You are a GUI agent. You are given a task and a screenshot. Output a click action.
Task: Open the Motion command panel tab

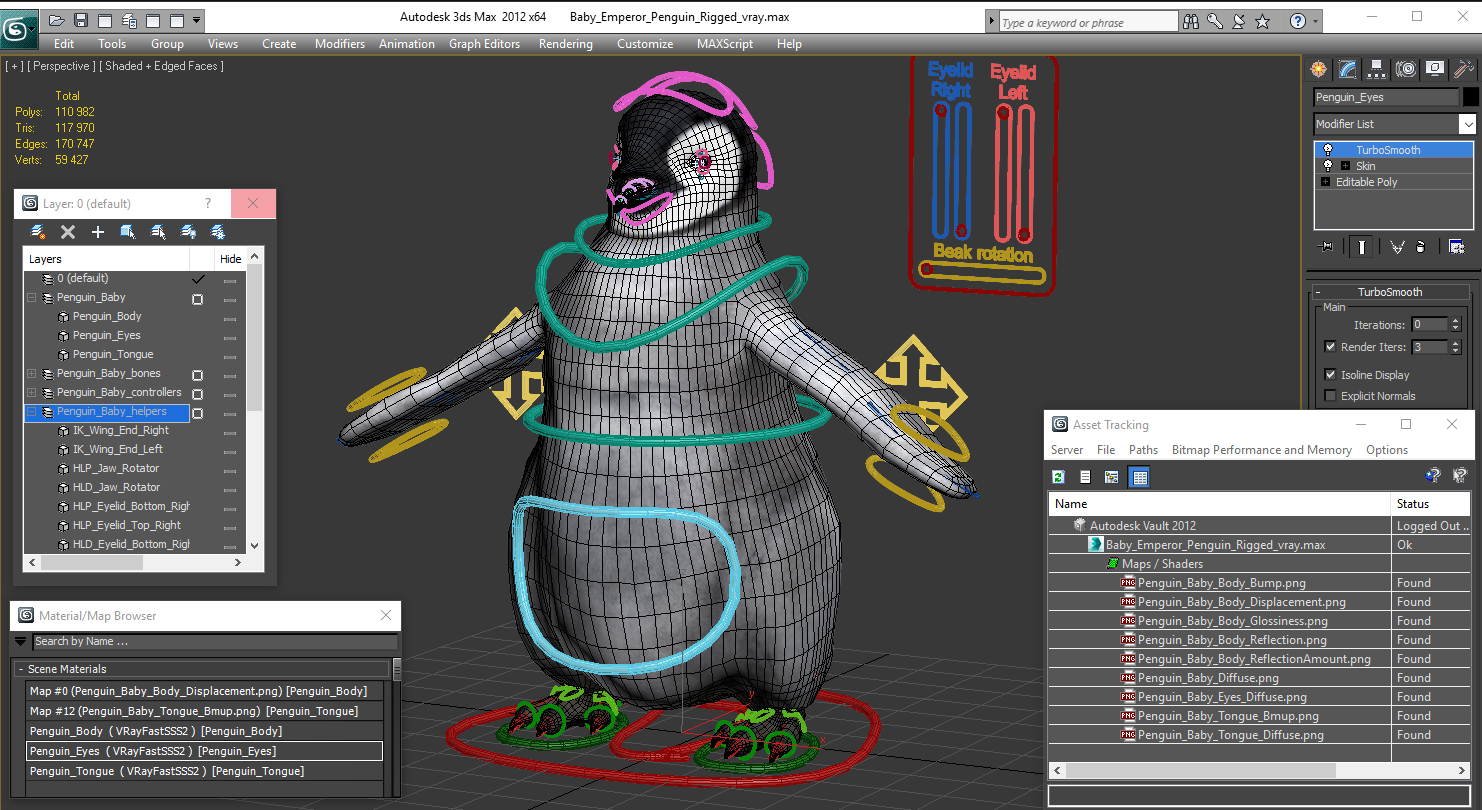1407,69
